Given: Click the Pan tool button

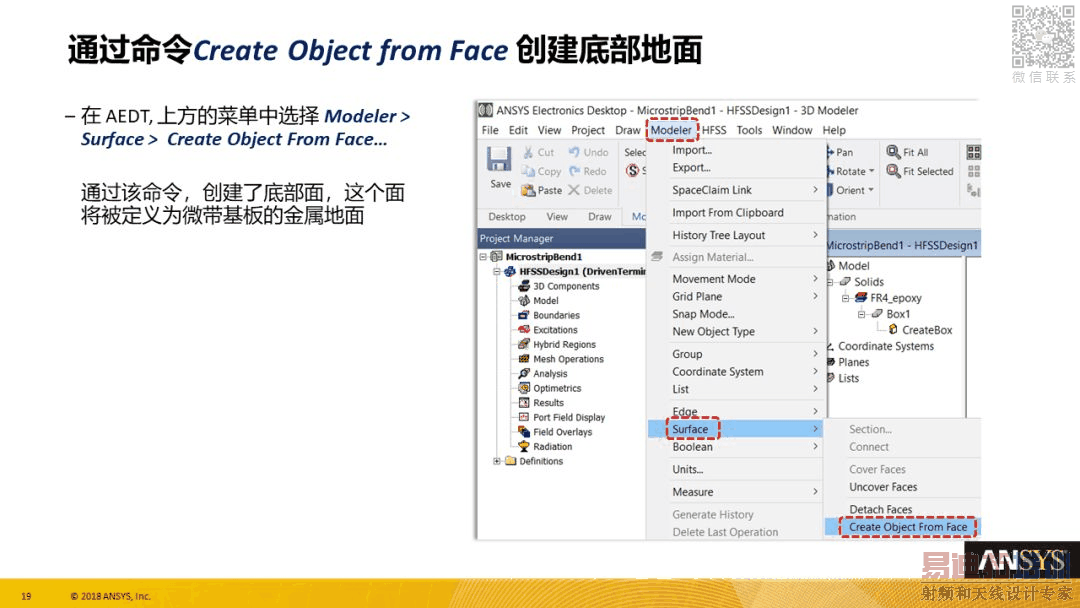Looking at the screenshot, I should click(840, 152).
